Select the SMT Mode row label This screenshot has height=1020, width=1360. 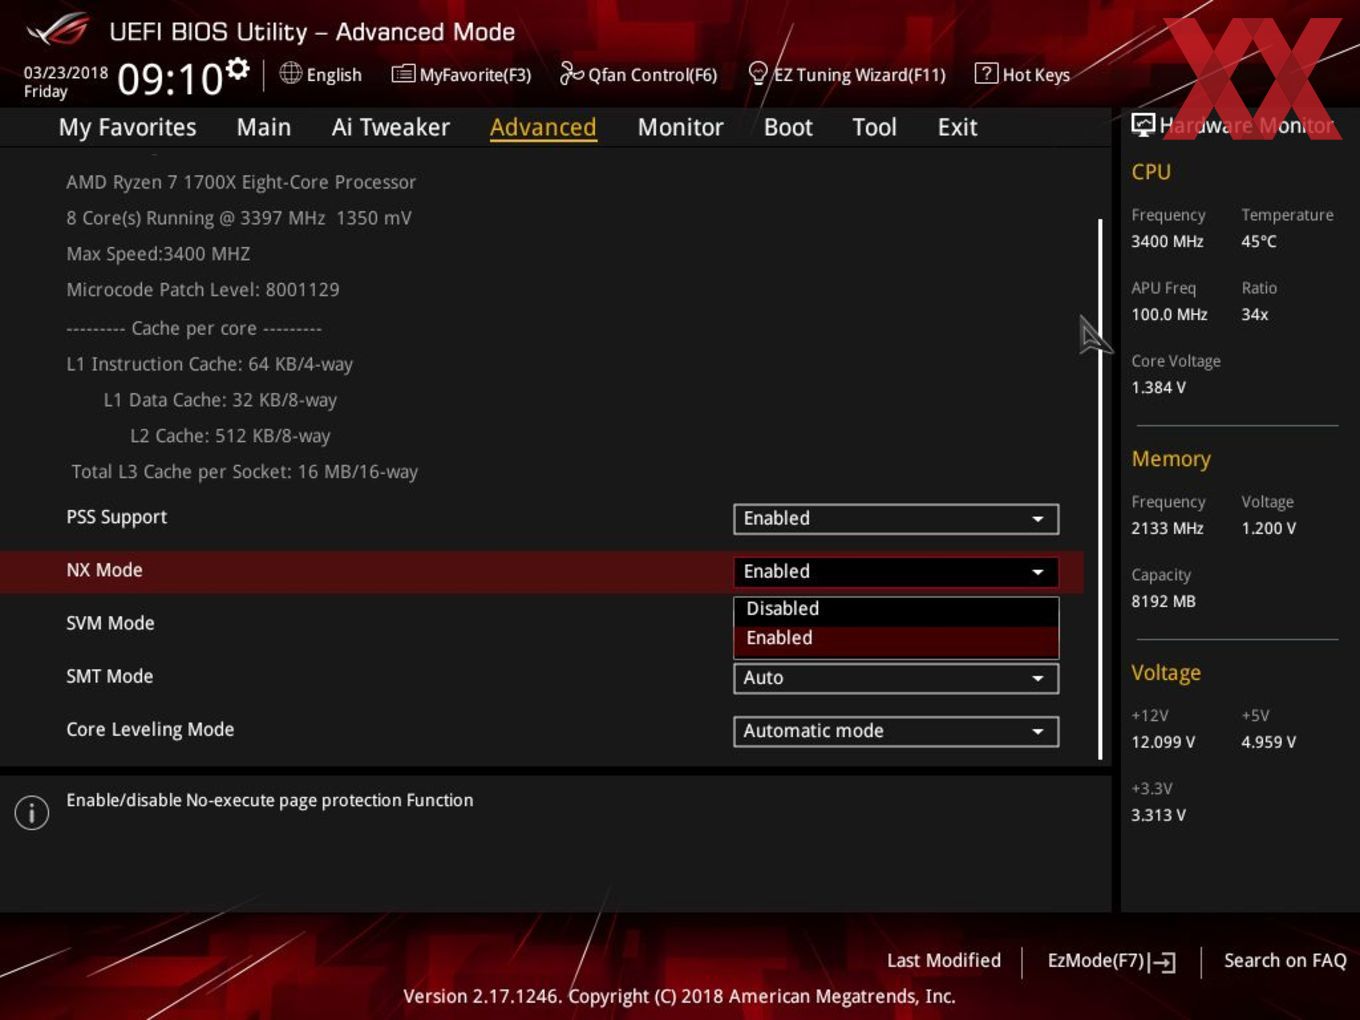(109, 676)
